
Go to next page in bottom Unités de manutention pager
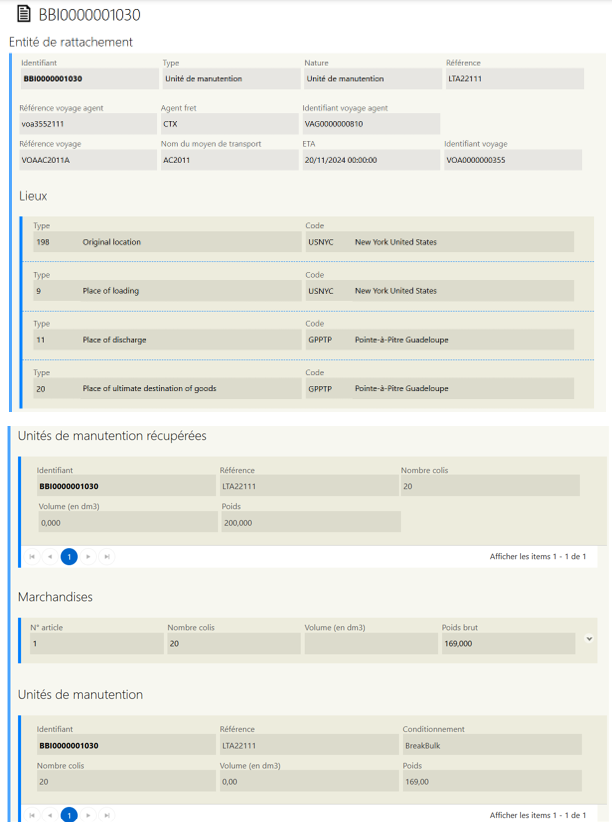click(88, 815)
